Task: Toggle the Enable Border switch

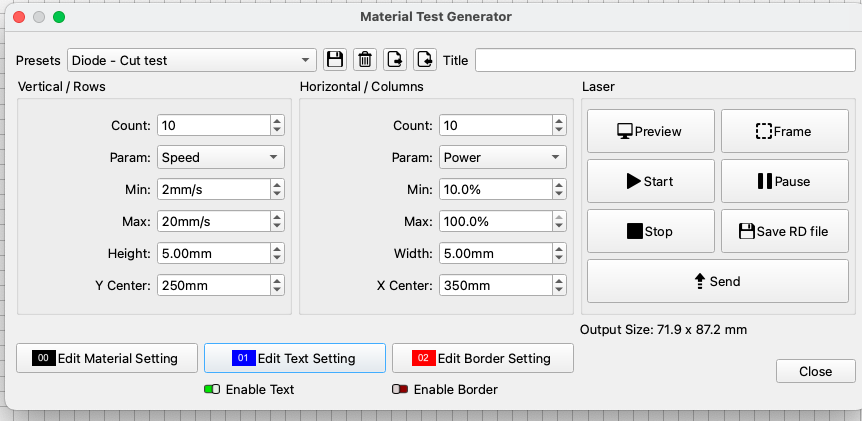Action: [x=399, y=389]
